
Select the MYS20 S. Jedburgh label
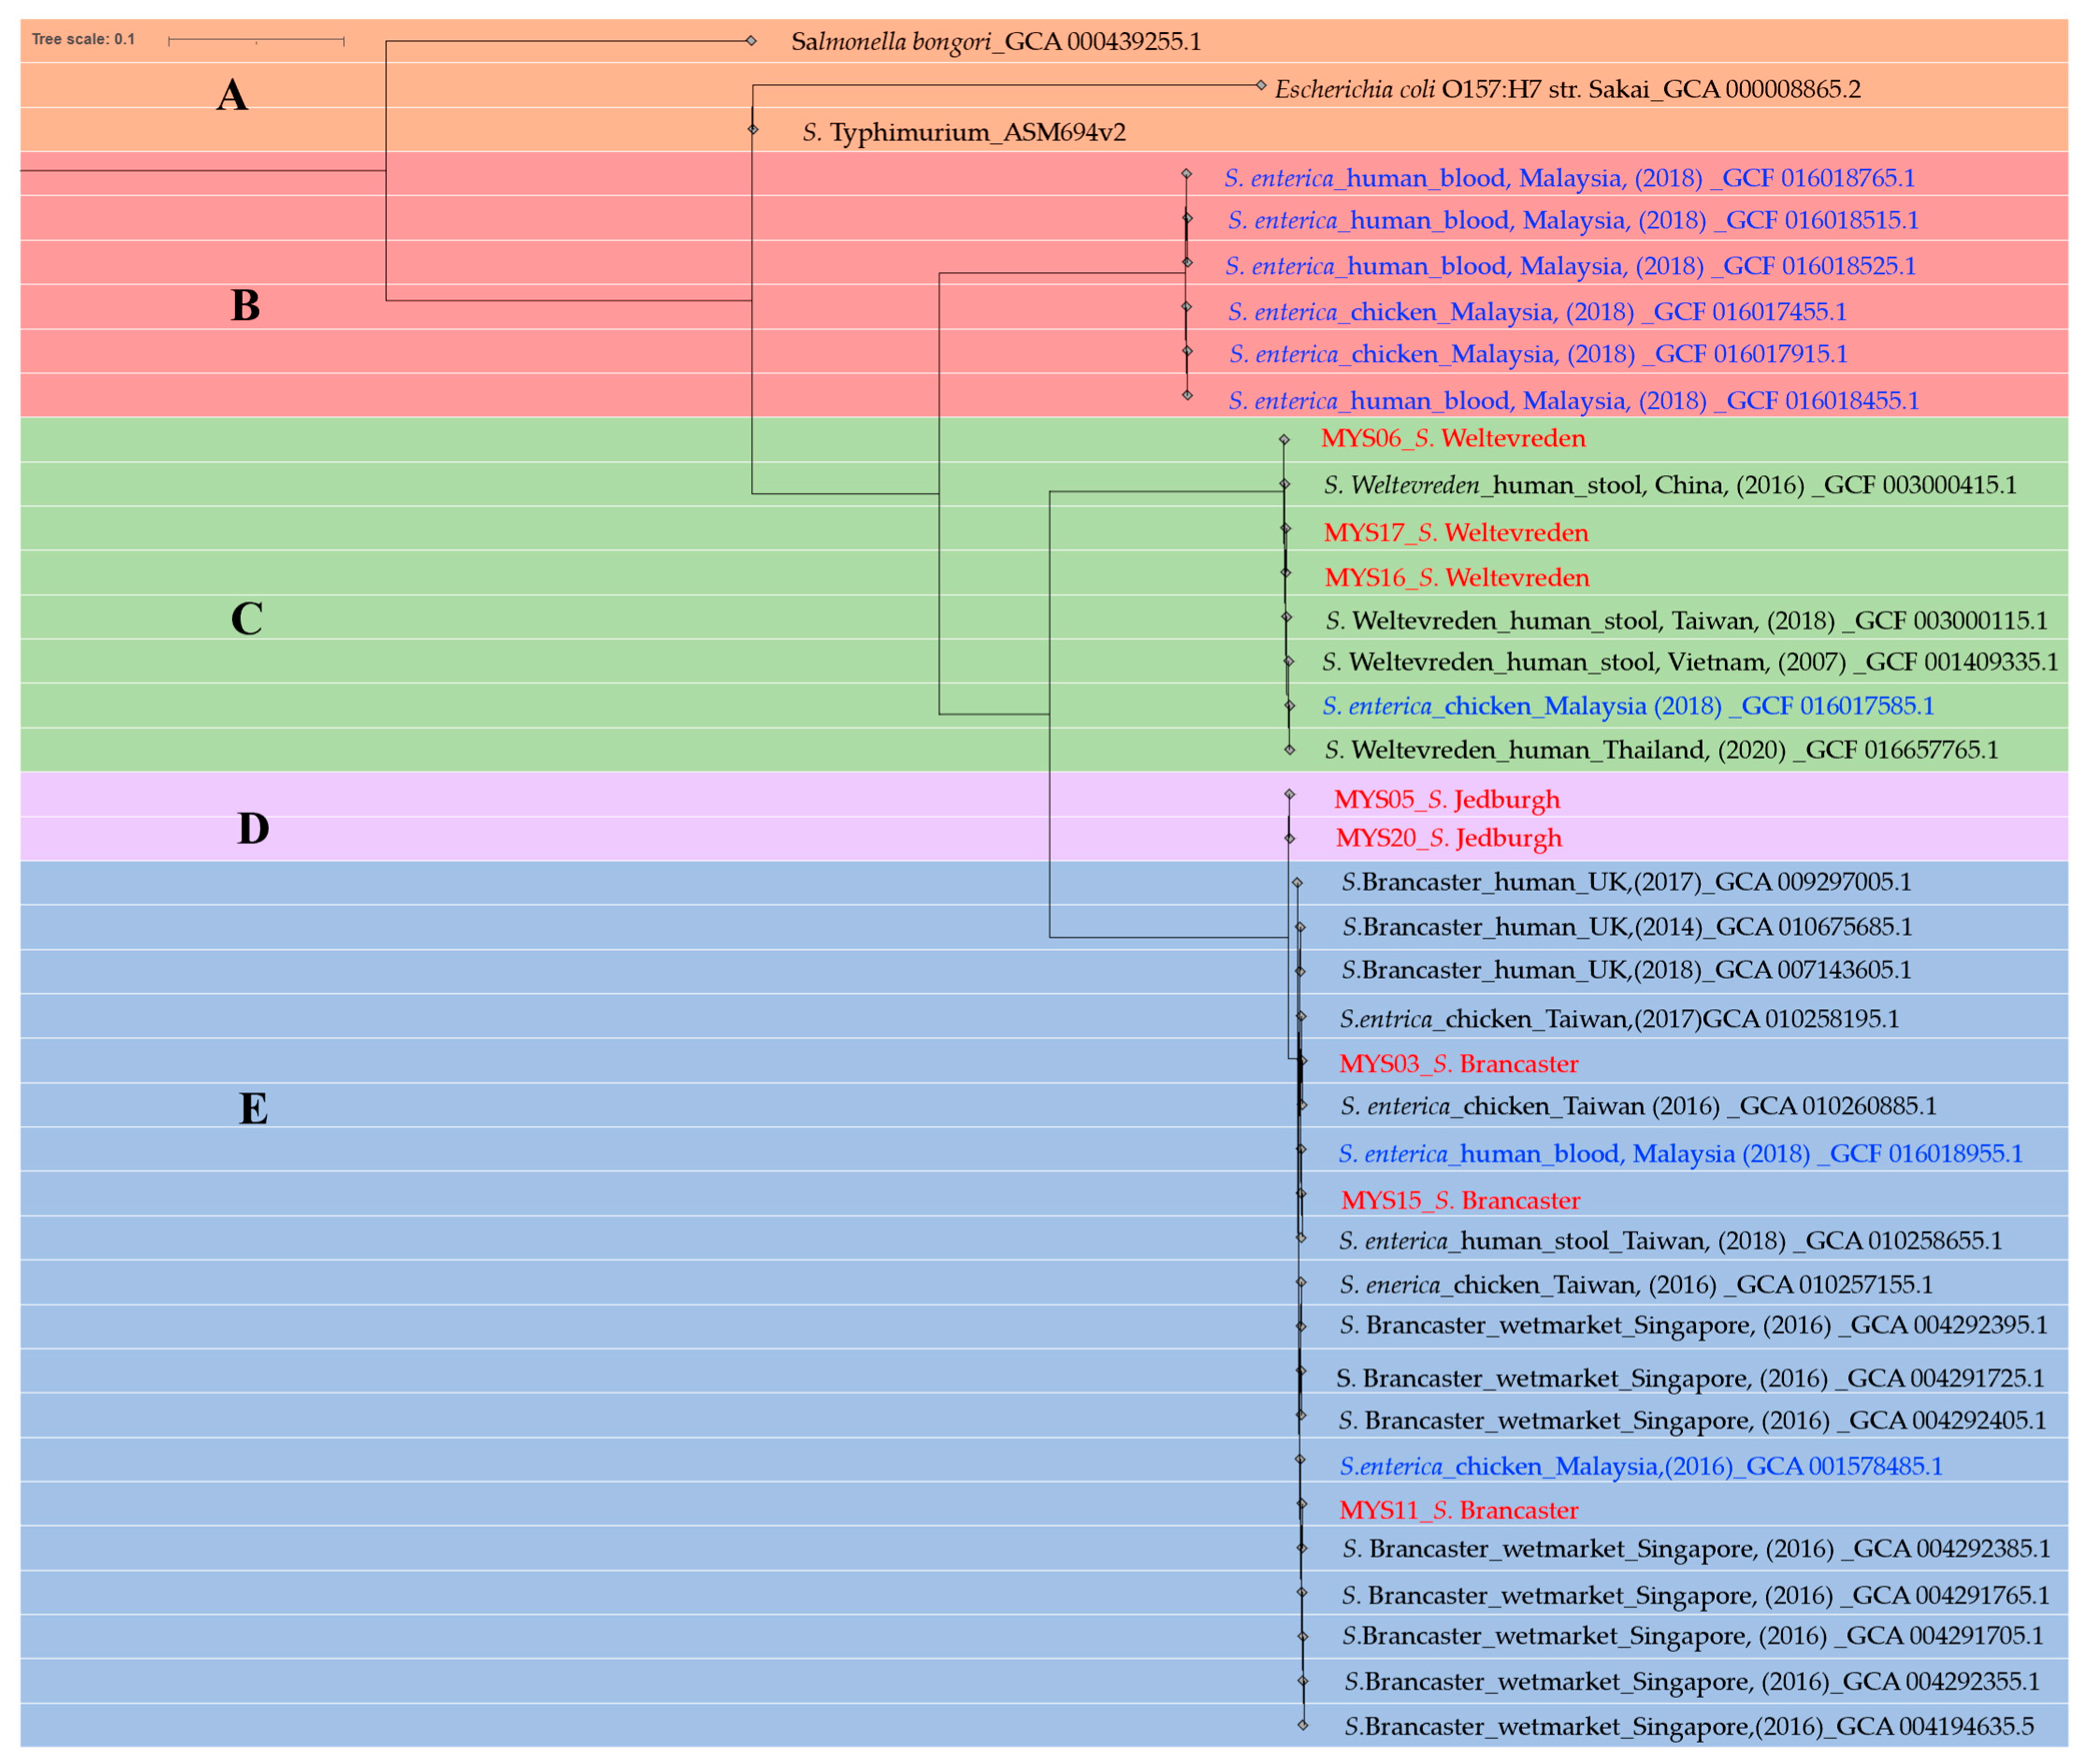(x=1448, y=838)
